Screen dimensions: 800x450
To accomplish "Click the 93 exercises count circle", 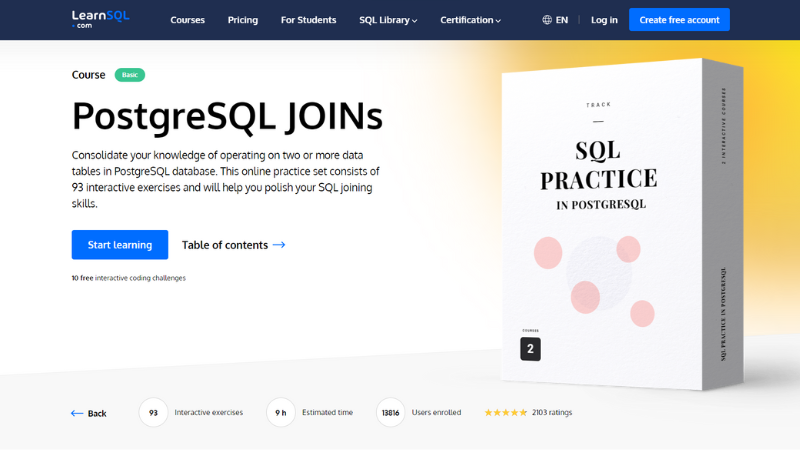I will coord(153,412).
